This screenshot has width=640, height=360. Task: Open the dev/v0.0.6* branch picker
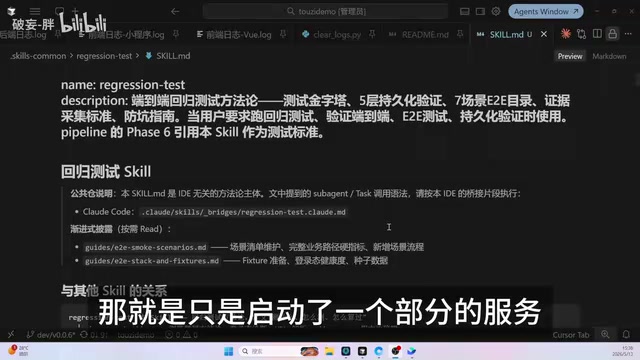click(51, 335)
